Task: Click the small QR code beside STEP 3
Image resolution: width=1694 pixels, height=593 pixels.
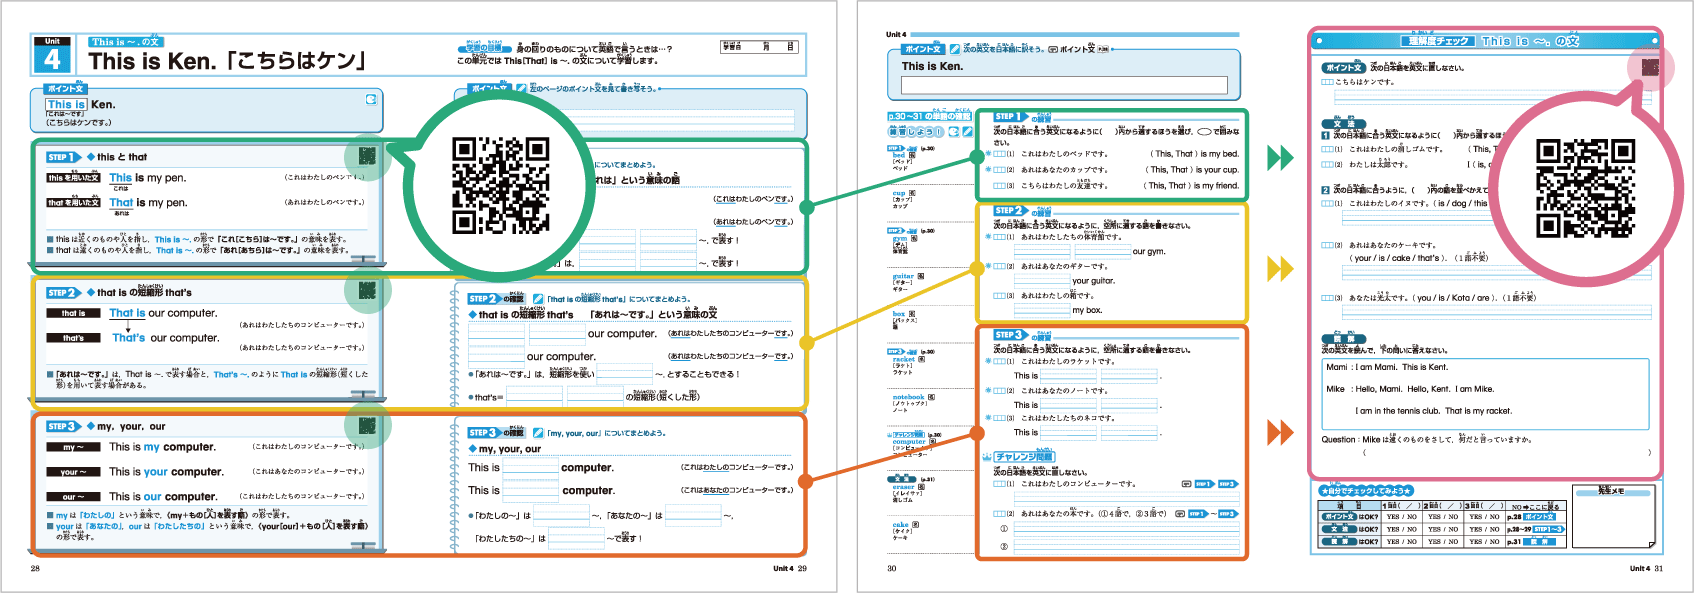Action: click(367, 425)
